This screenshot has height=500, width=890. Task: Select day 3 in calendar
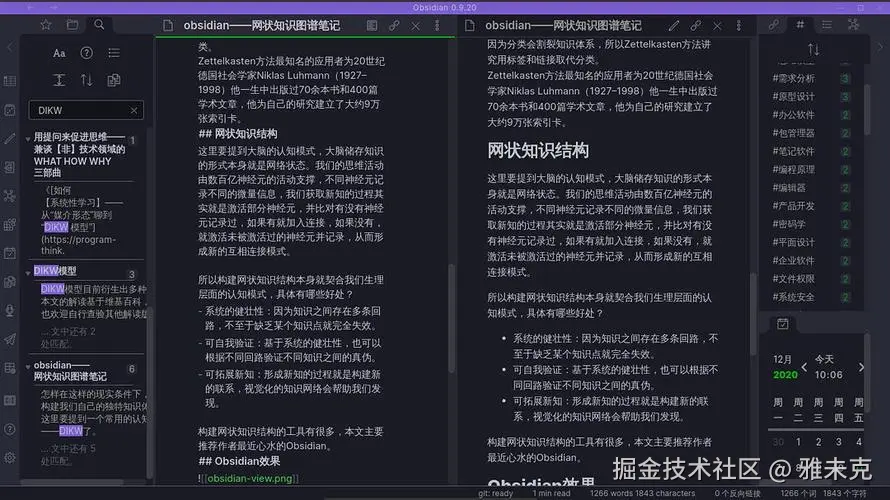tap(838, 442)
